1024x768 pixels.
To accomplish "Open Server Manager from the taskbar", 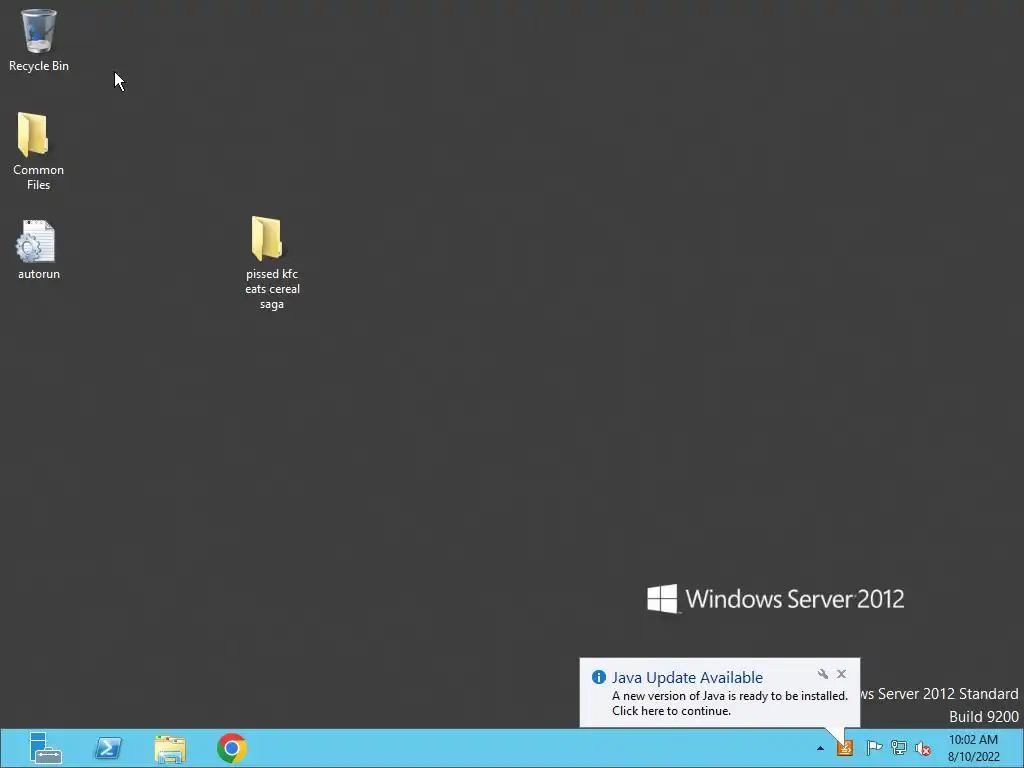I will coord(46,748).
